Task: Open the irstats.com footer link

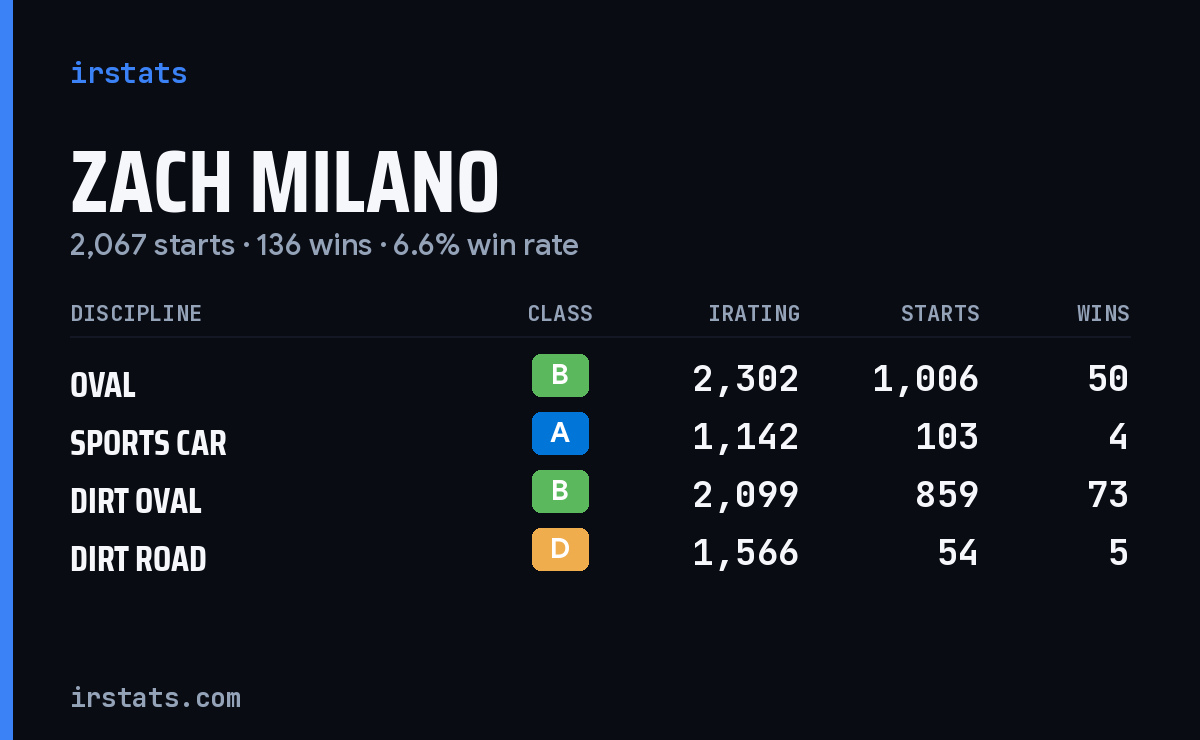Action: tap(155, 697)
